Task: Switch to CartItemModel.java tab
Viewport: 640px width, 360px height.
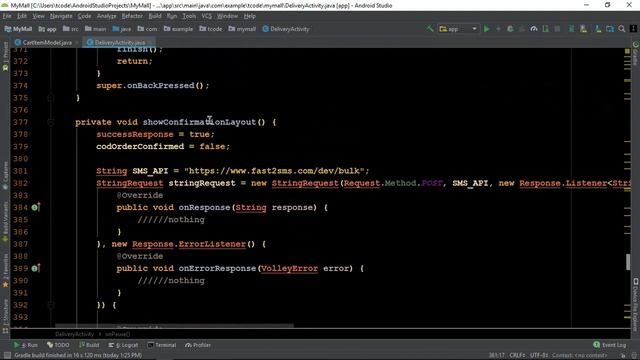Action: click(43, 42)
